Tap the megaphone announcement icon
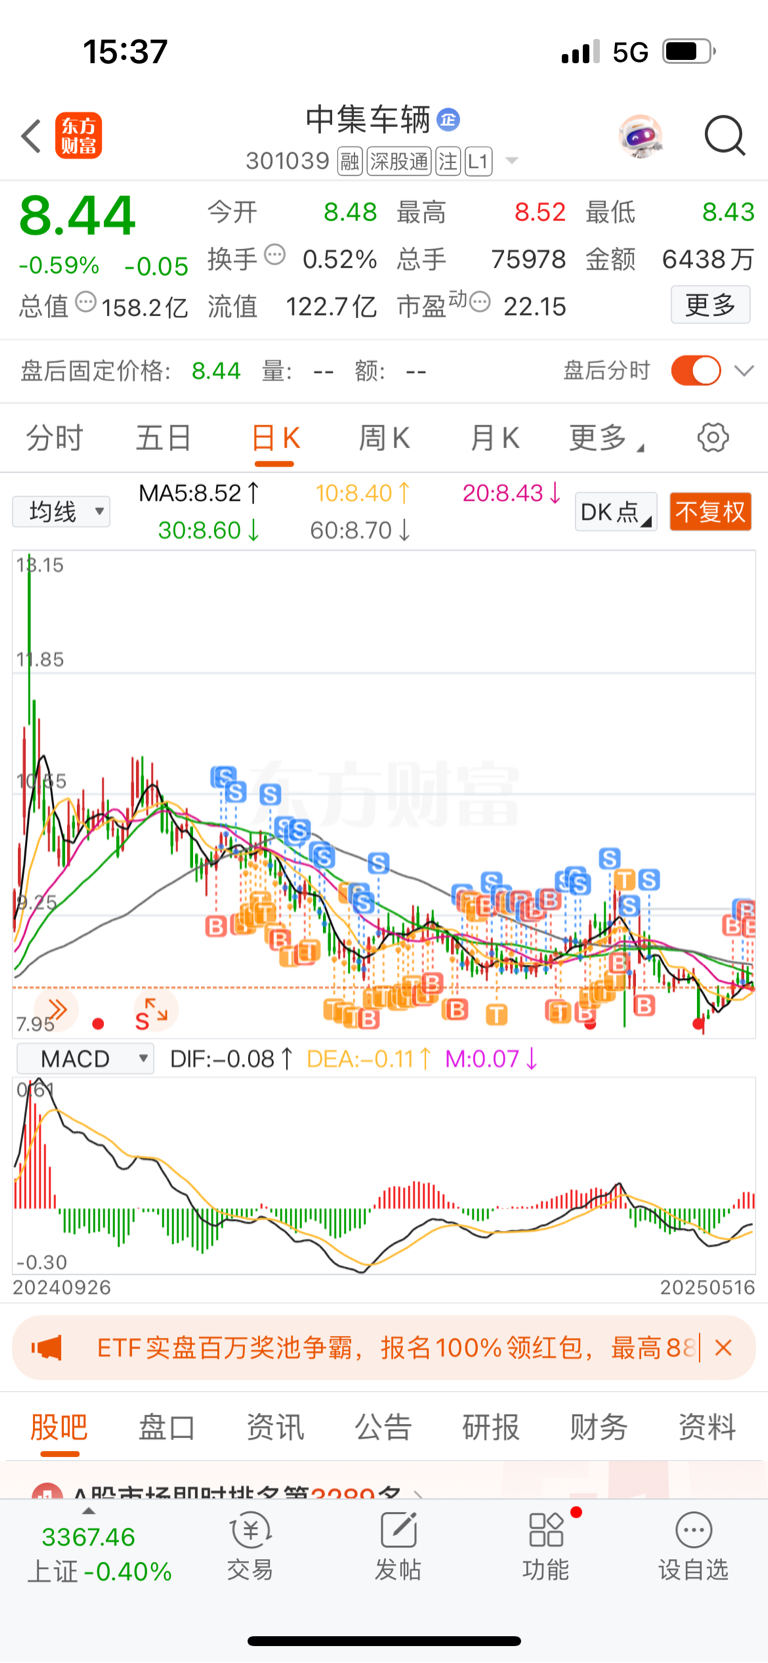The width and height of the screenshot is (768, 1663). (47, 1348)
